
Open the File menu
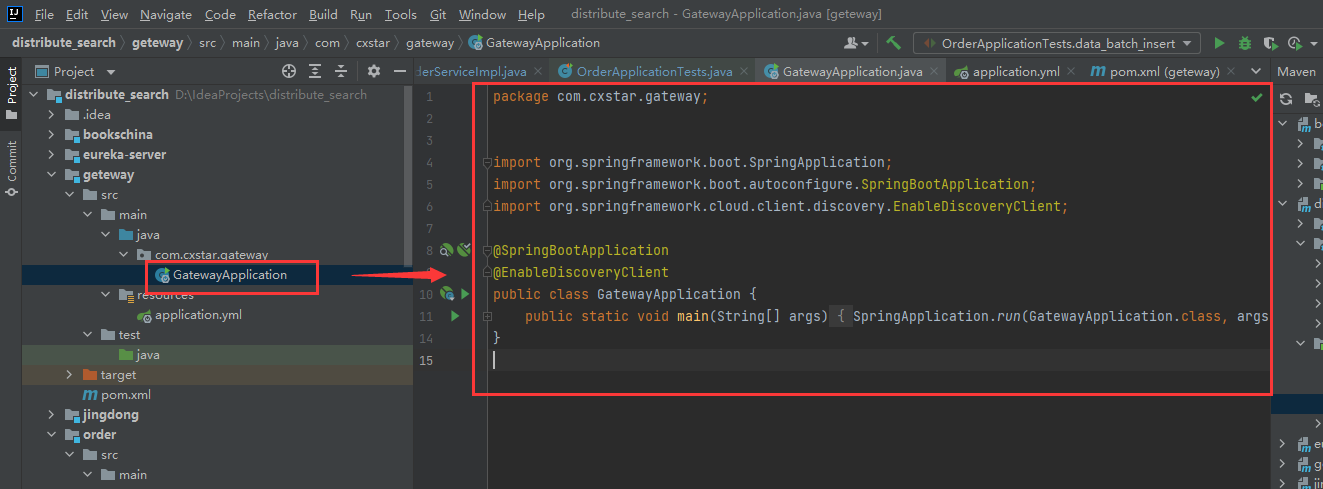44,15
